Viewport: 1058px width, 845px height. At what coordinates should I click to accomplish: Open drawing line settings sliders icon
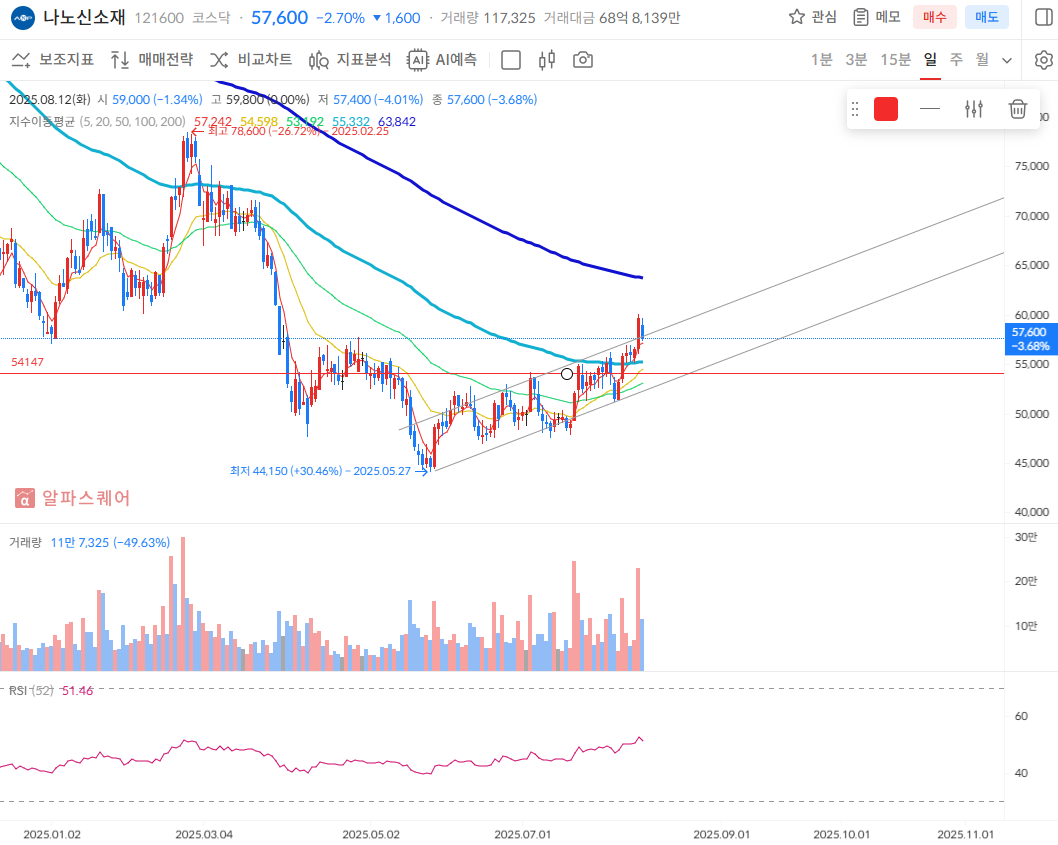[974, 109]
